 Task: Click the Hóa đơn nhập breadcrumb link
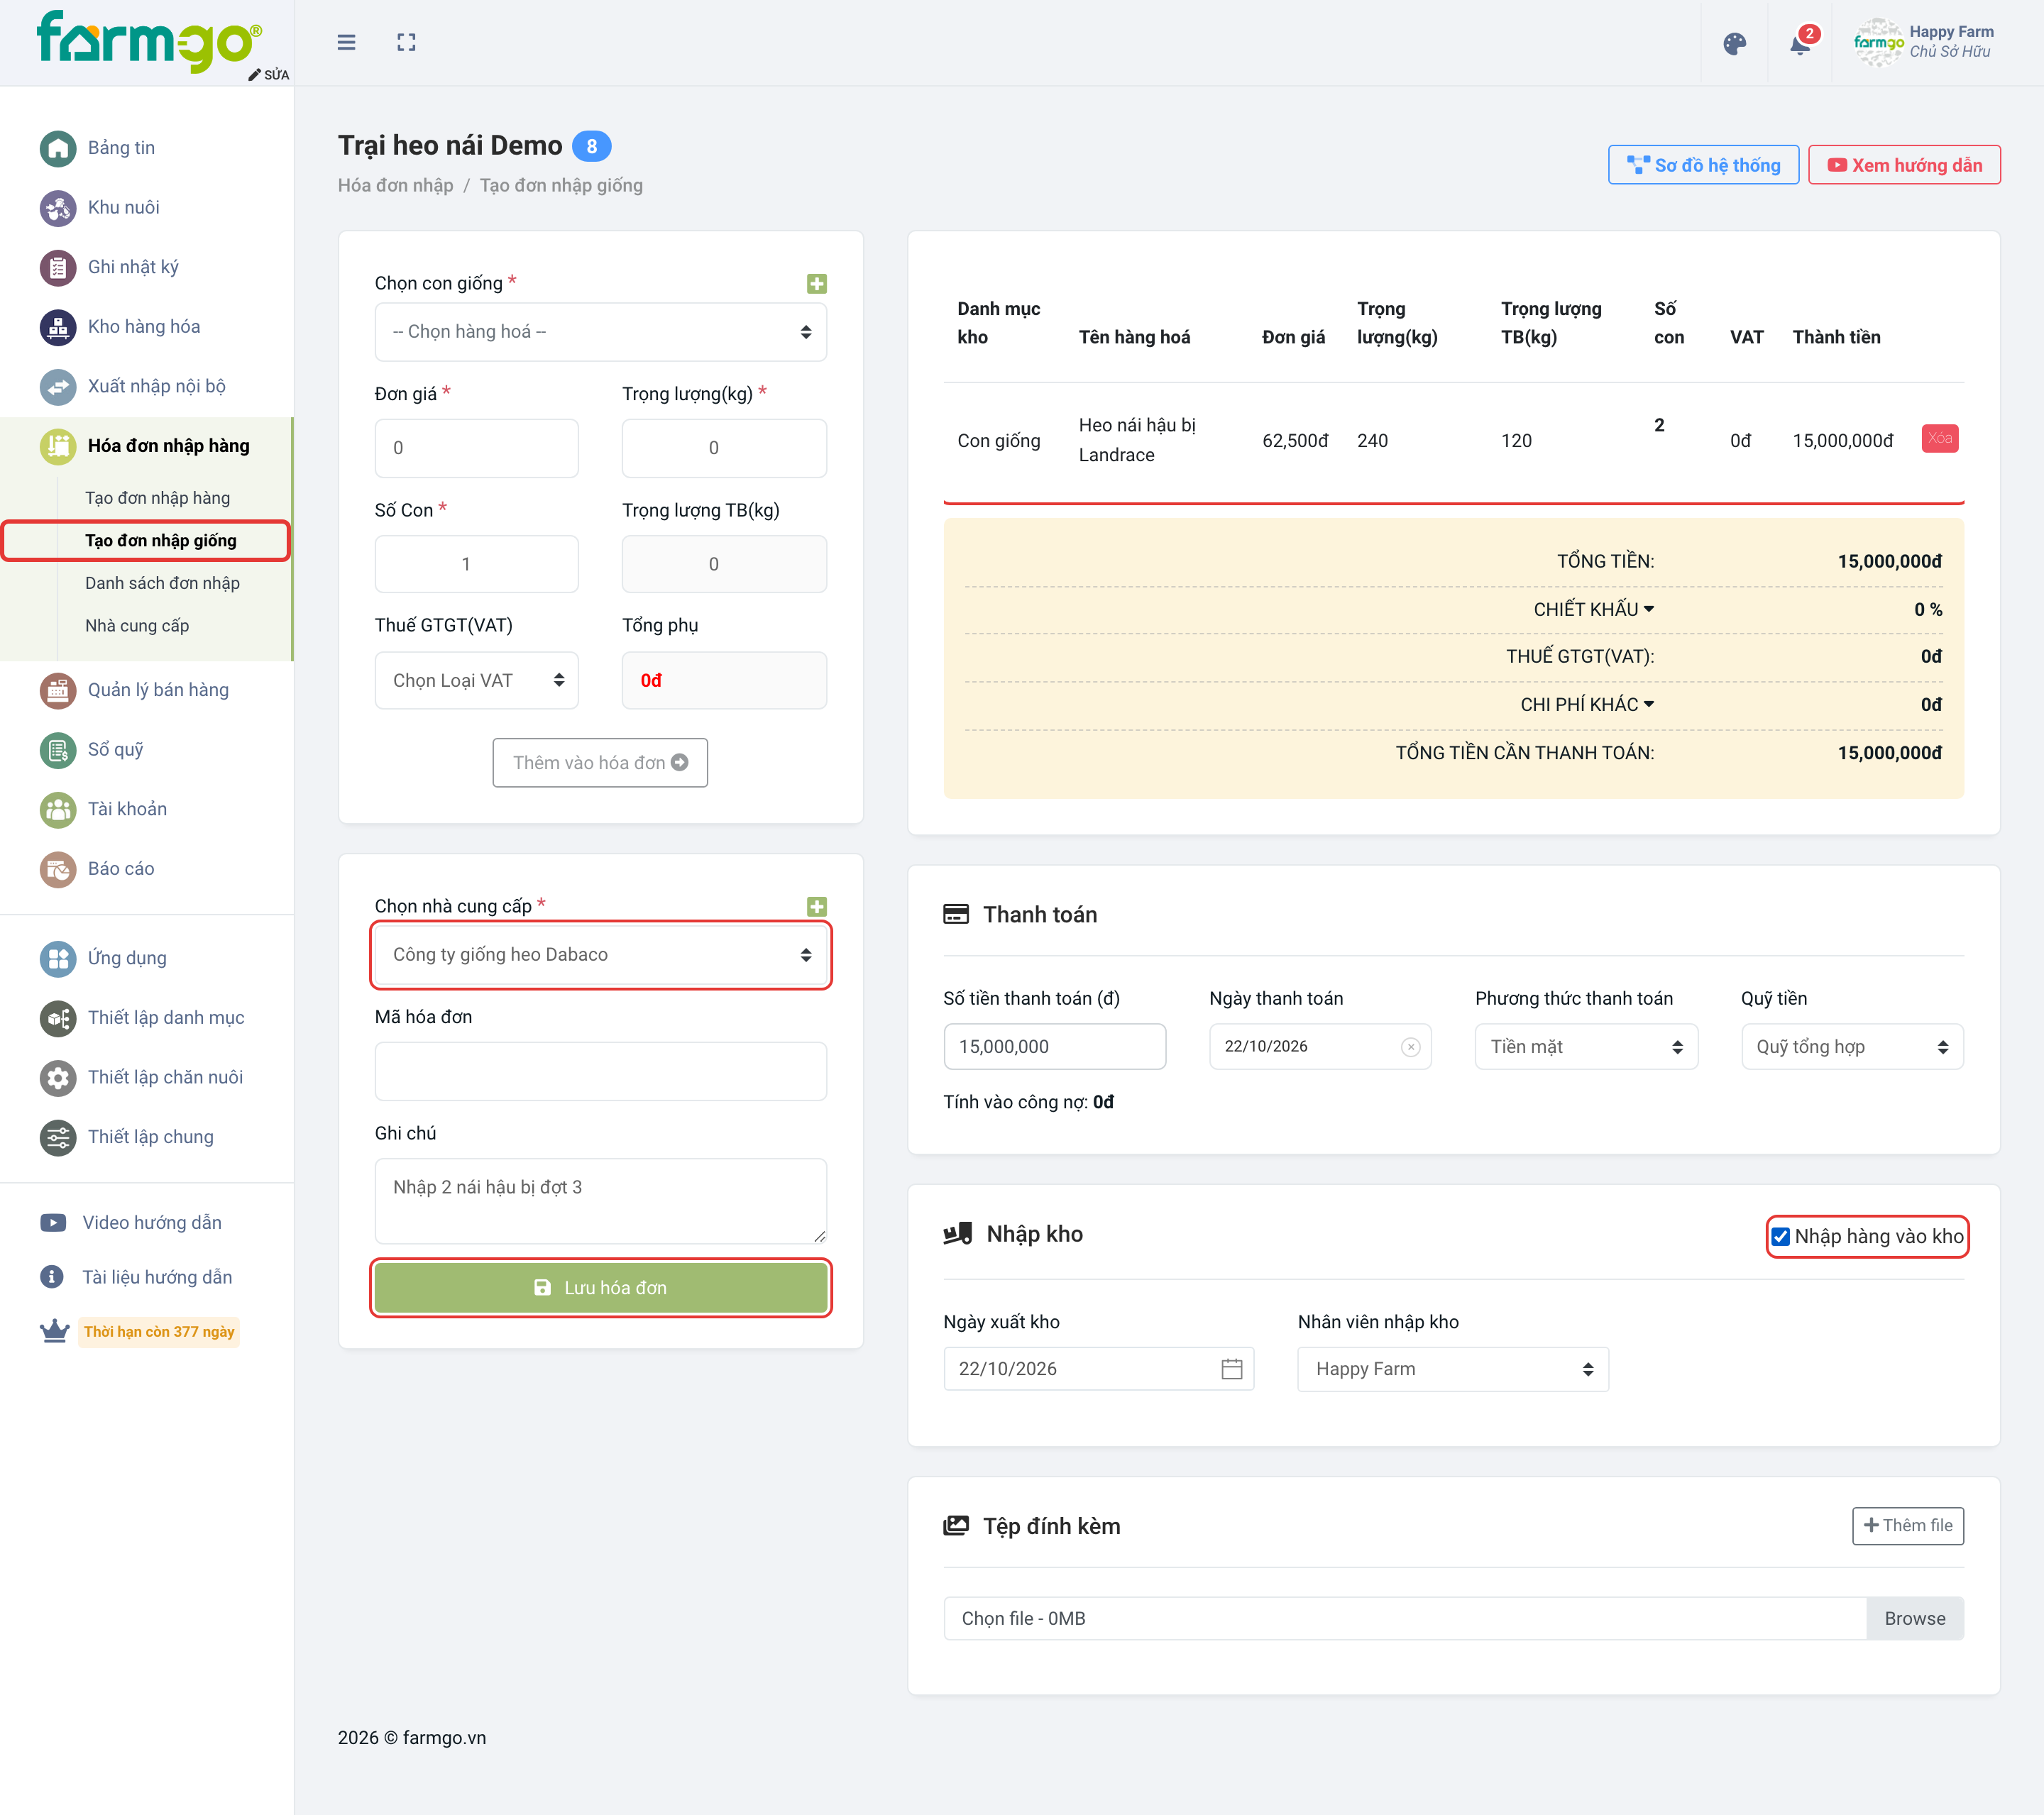(395, 186)
